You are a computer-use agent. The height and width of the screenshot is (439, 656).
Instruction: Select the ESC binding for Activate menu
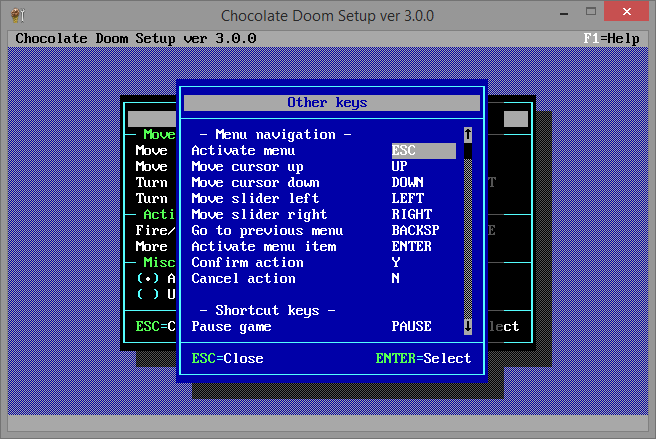click(423, 151)
